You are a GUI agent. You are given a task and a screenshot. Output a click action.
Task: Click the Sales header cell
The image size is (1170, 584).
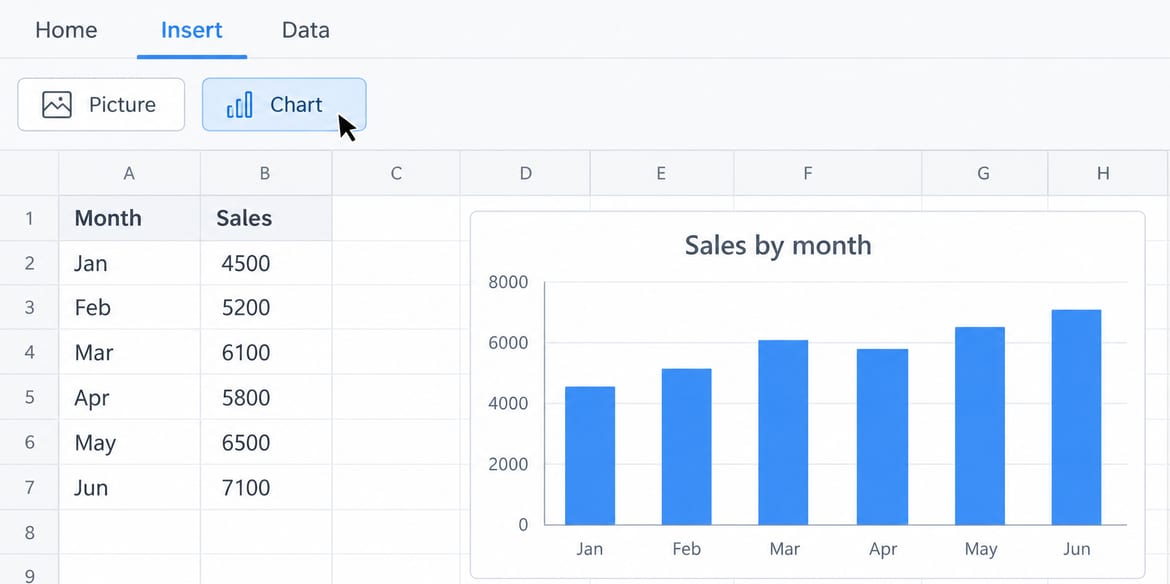point(266,219)
